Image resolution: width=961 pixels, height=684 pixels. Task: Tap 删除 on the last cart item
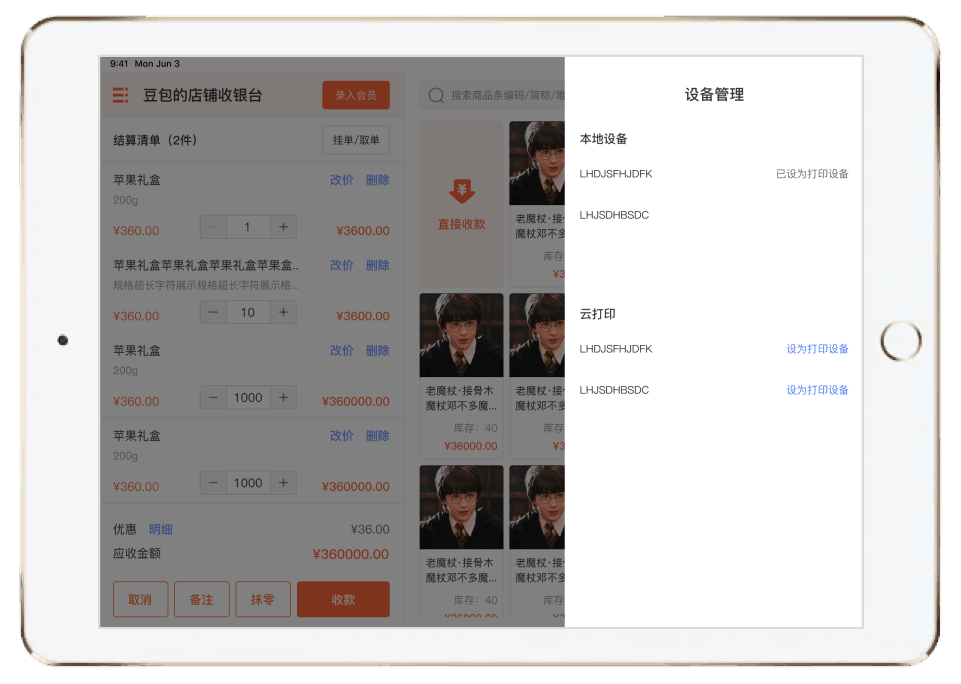point(378,436)
